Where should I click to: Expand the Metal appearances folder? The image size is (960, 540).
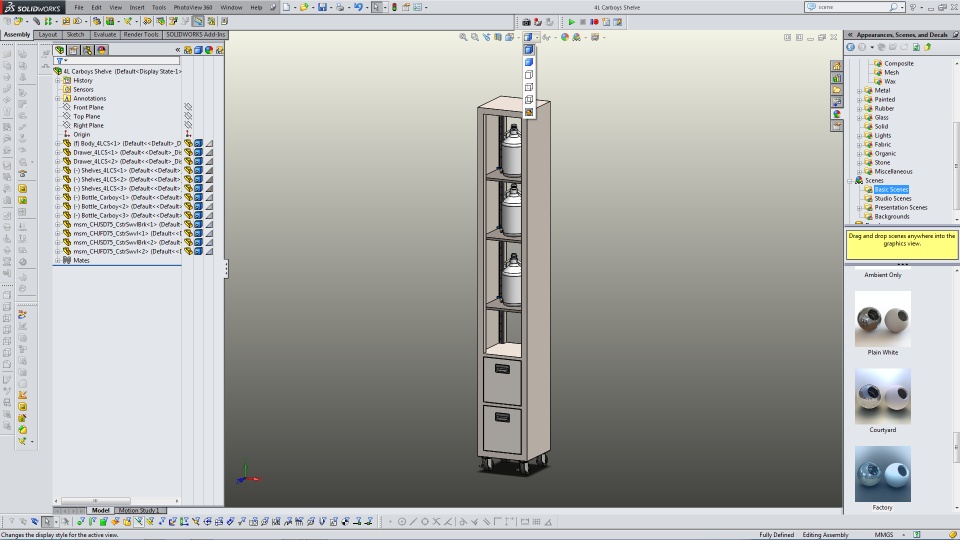pyautogui.click(x=859, y=91)
